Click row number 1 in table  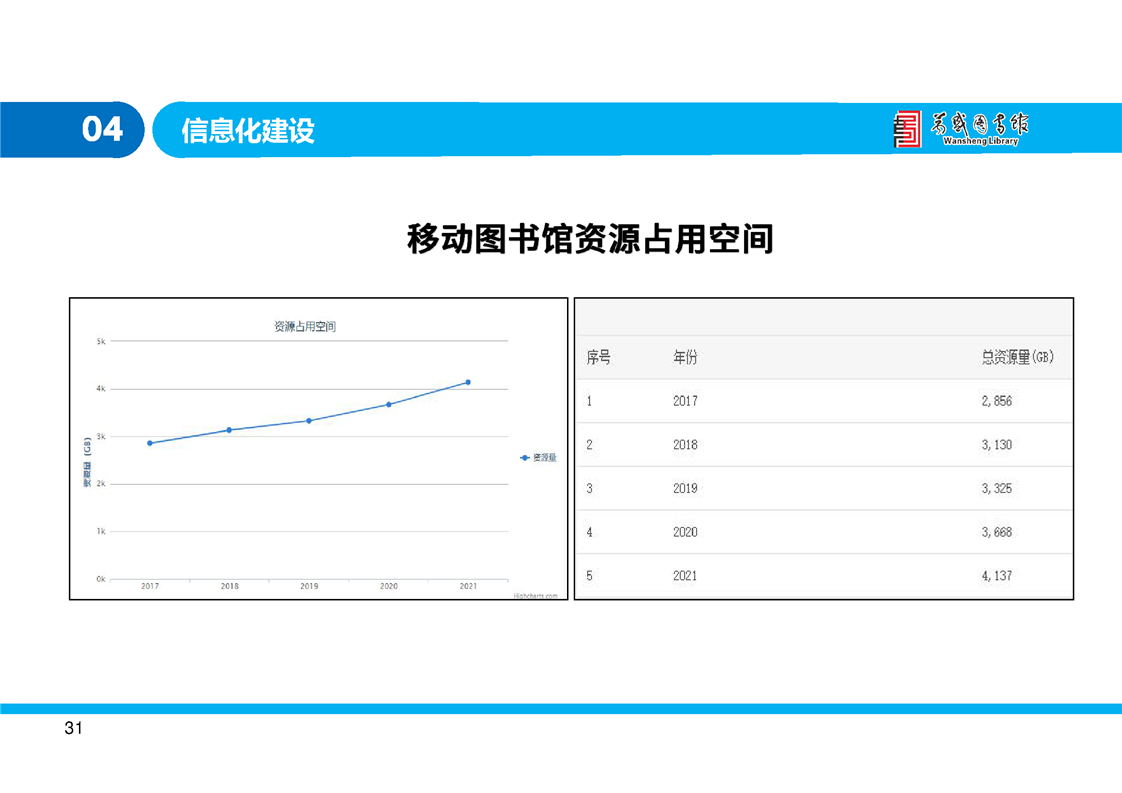pos(589,401)
